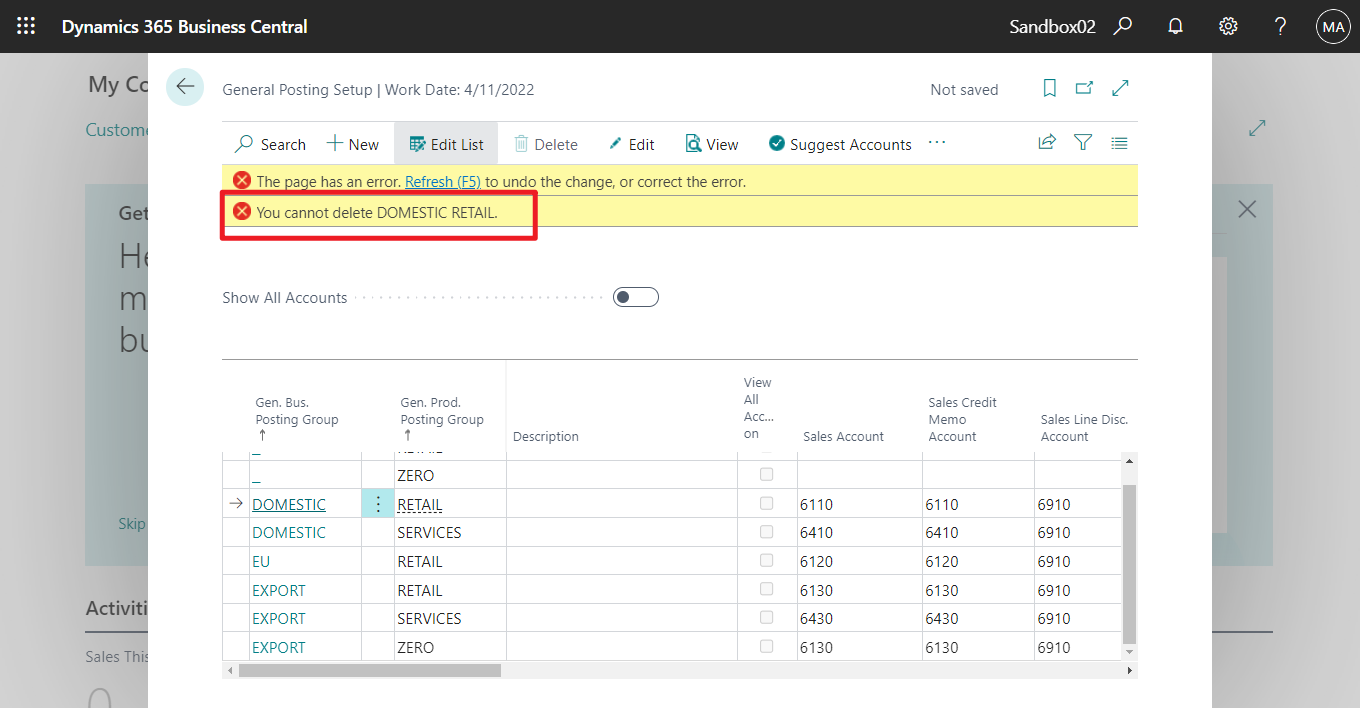Expand the page to full width
Screen dimensions: 1360x708
pos(1121,89)
